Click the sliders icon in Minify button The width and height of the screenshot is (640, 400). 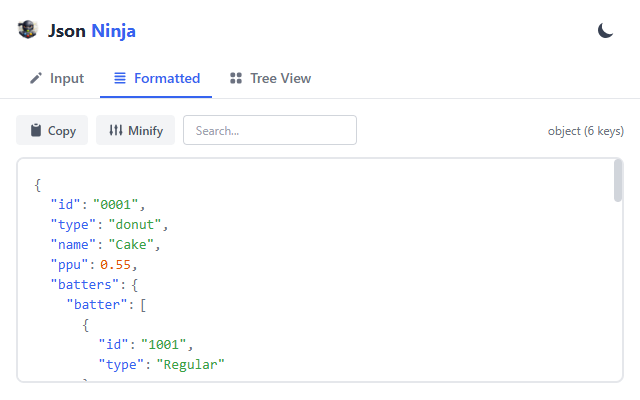pos(116,130)
